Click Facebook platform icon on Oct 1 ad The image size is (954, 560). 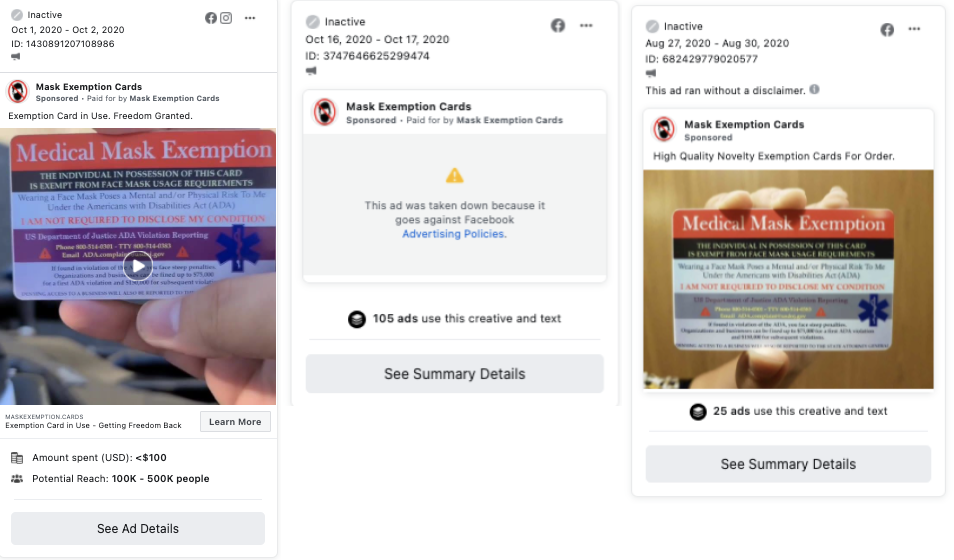tap(211, 18)
